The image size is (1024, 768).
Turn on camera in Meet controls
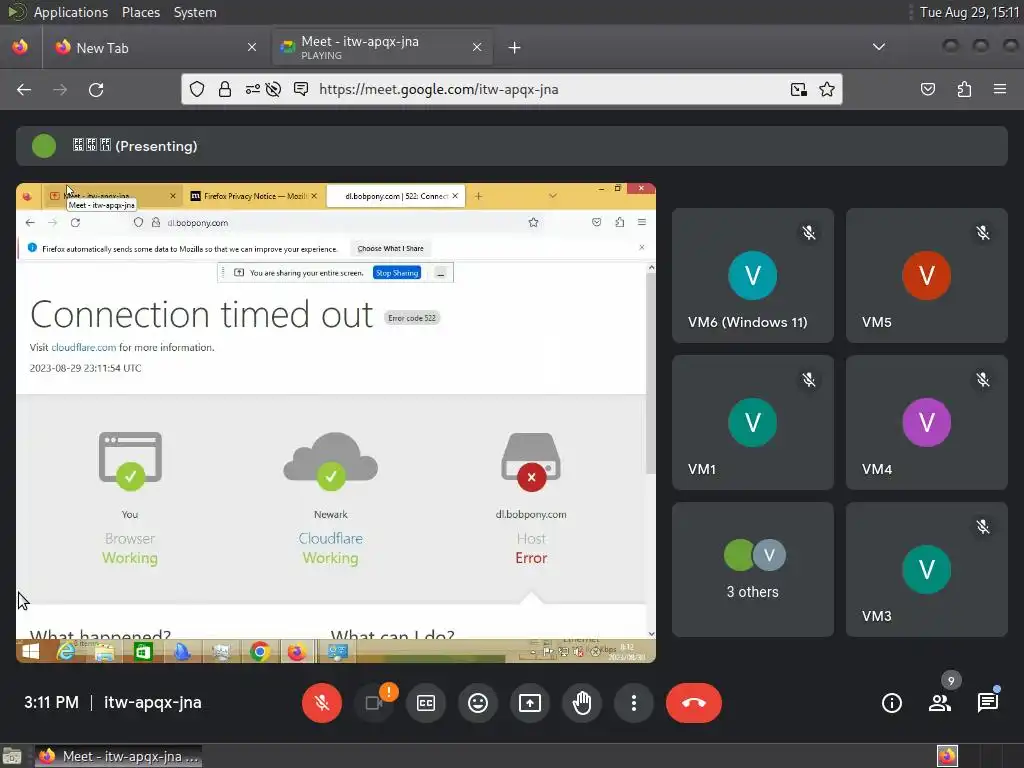click(374, 703)
